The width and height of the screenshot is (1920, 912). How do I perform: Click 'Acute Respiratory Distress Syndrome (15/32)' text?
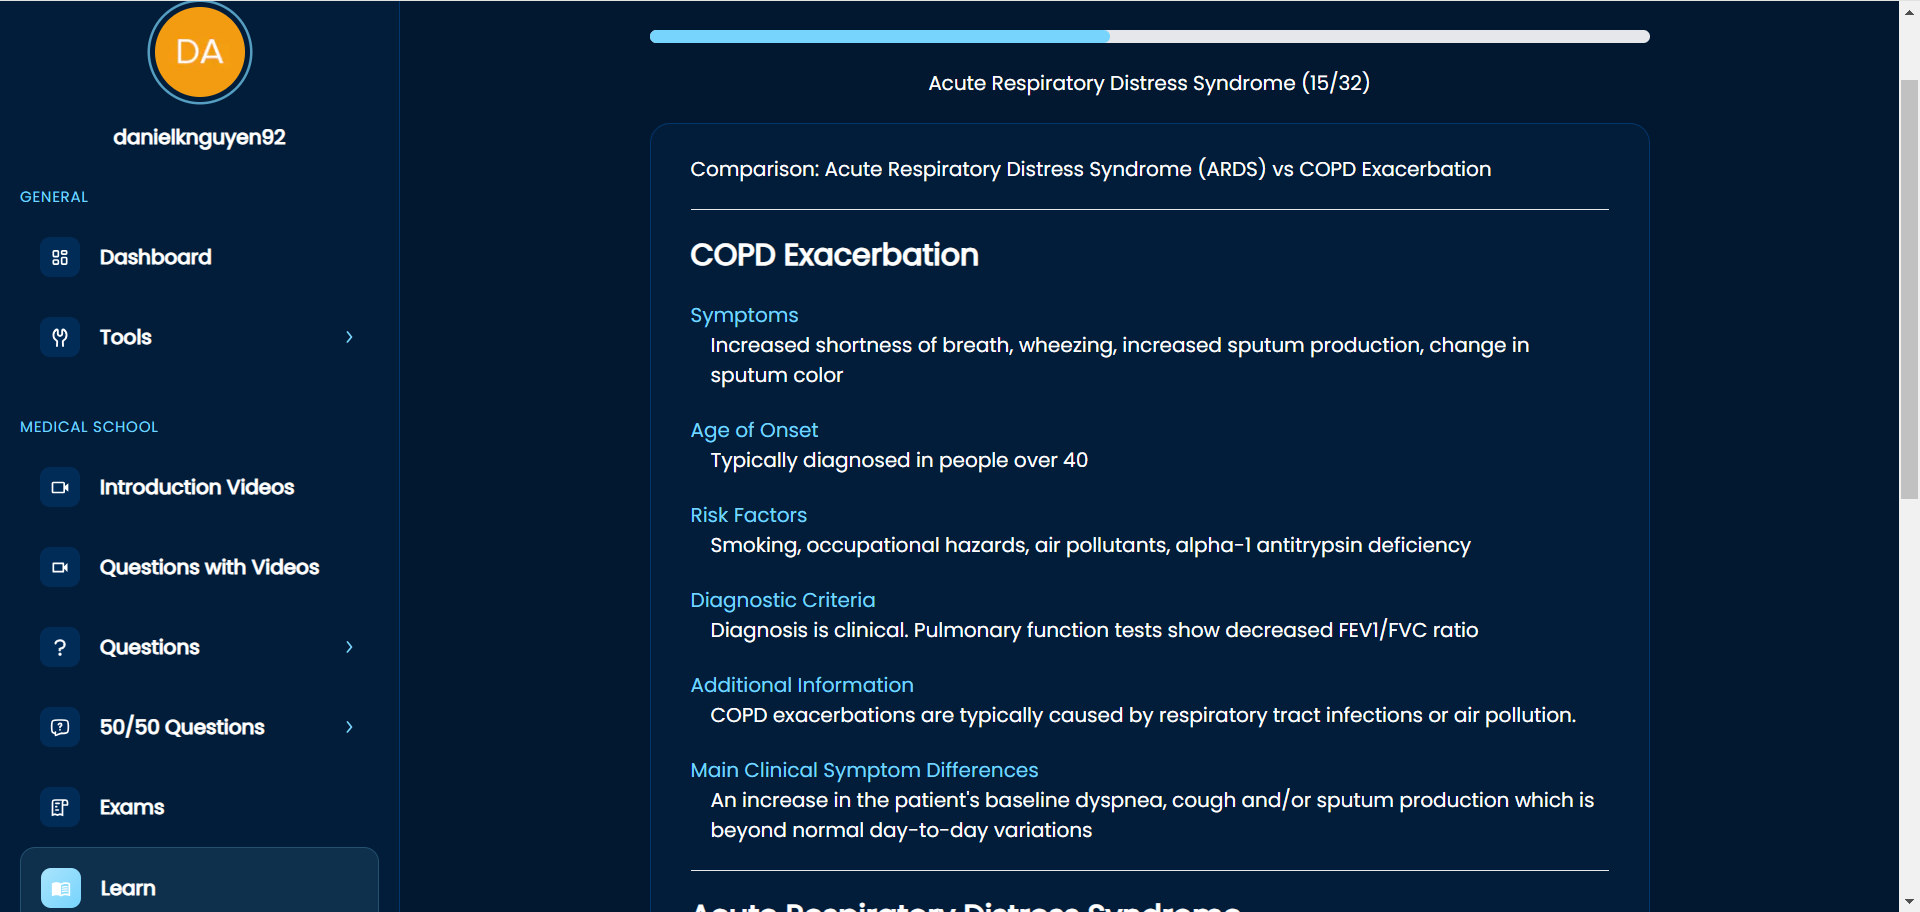click(x=1149, y=83)
